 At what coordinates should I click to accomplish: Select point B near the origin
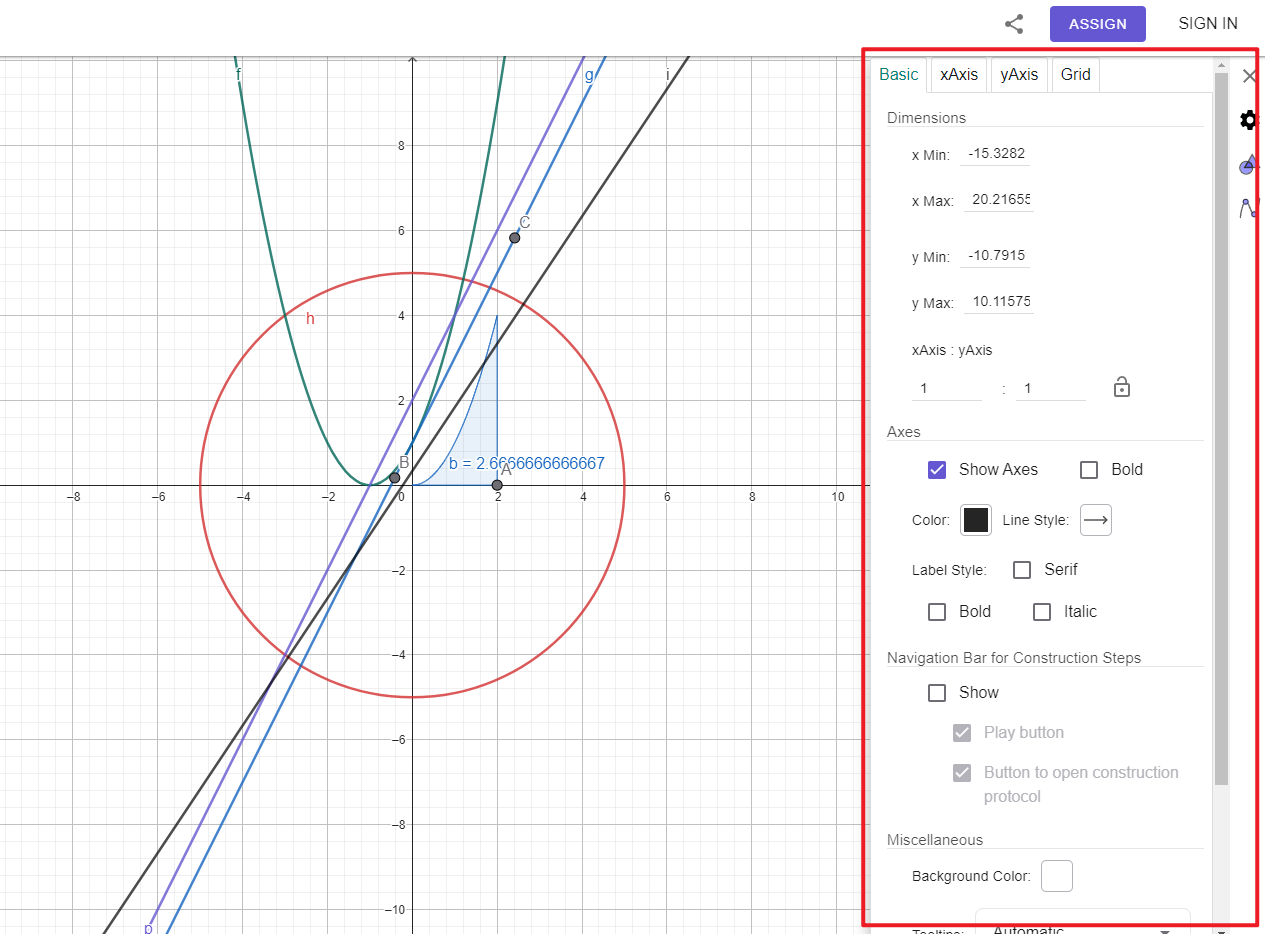pos(394,478)
